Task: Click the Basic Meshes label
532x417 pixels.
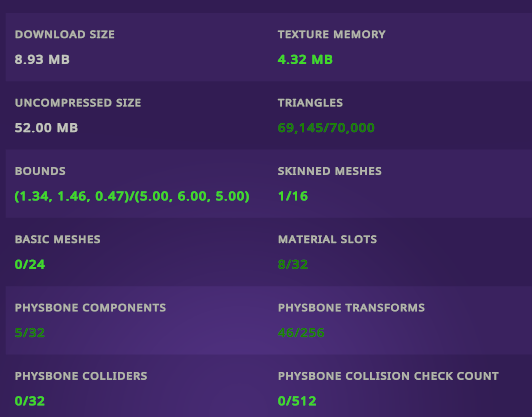Action: coord(57,239)
